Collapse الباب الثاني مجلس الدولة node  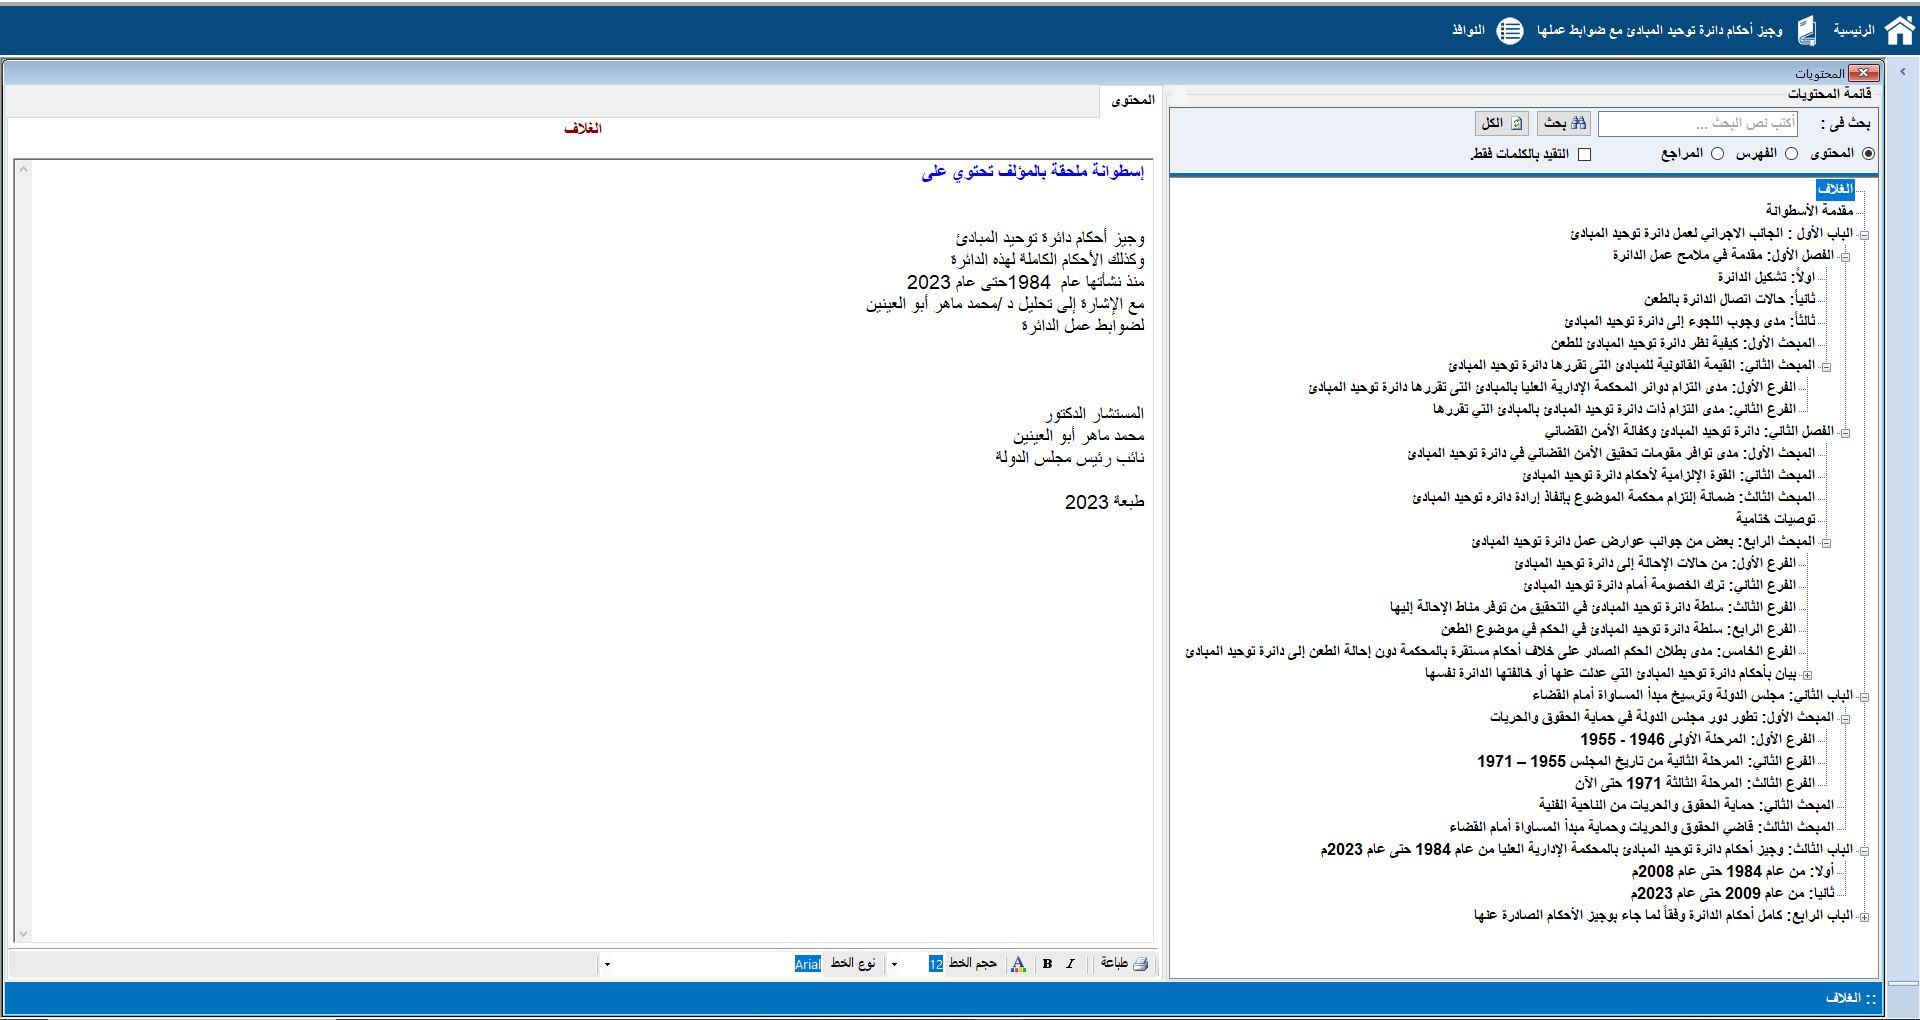point(1864,697)
